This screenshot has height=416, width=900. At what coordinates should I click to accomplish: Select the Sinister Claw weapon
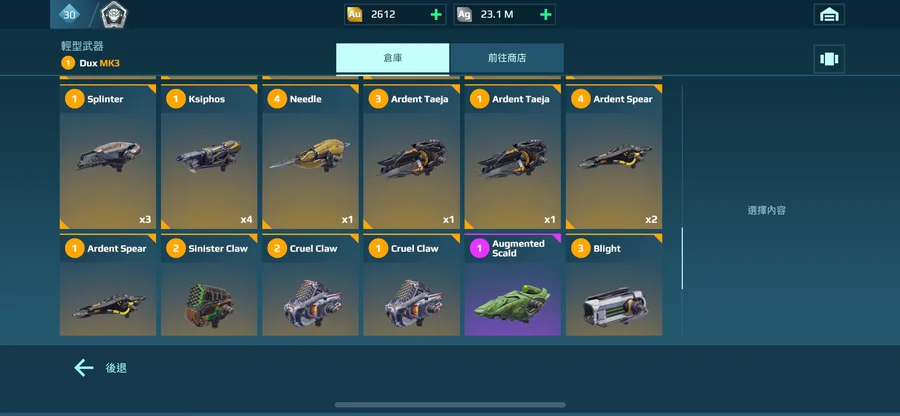pyautogui.click(x=209, y=285)
